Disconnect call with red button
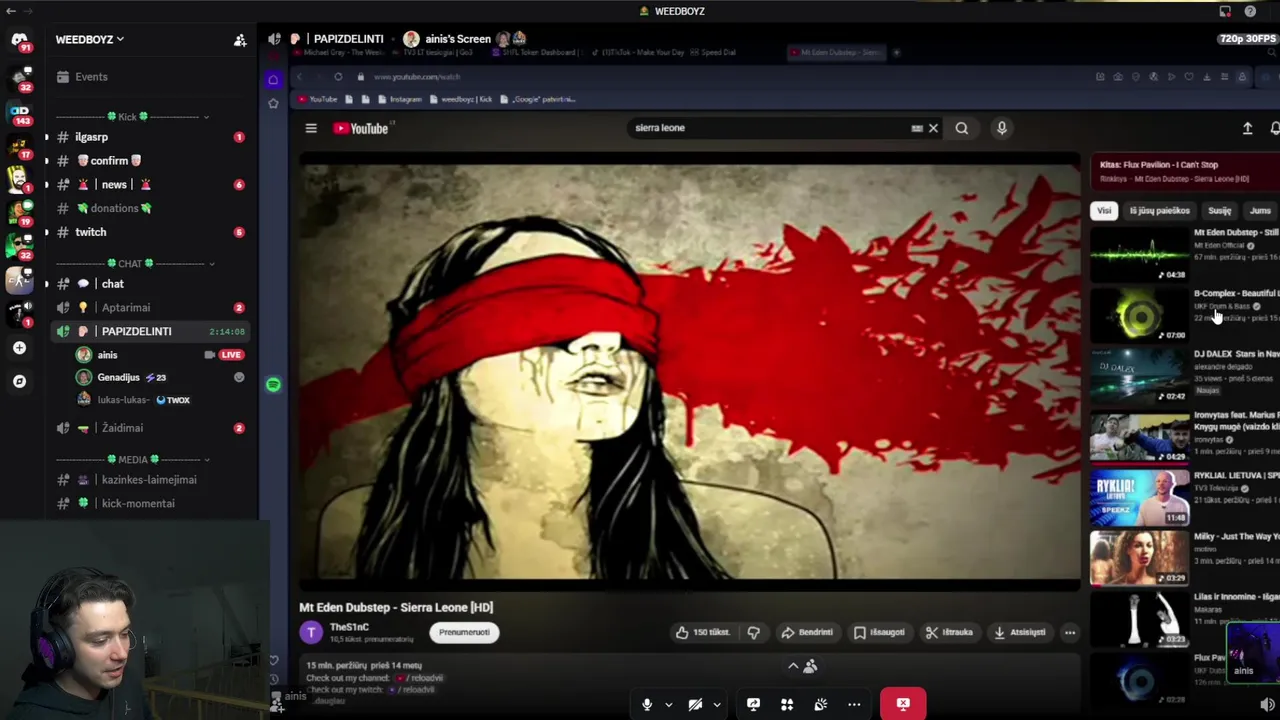1280x720 pixels. pyautogui.click(x=903, y=704)
